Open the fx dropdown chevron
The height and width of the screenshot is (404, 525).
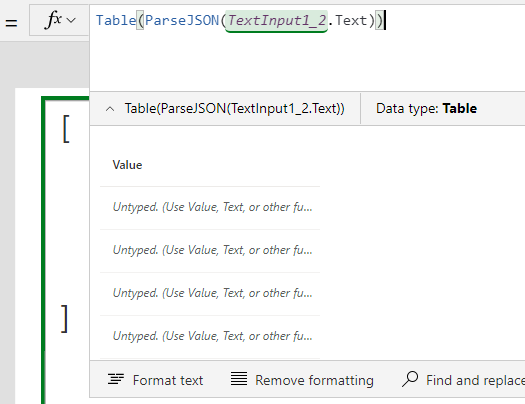[71, 21]
